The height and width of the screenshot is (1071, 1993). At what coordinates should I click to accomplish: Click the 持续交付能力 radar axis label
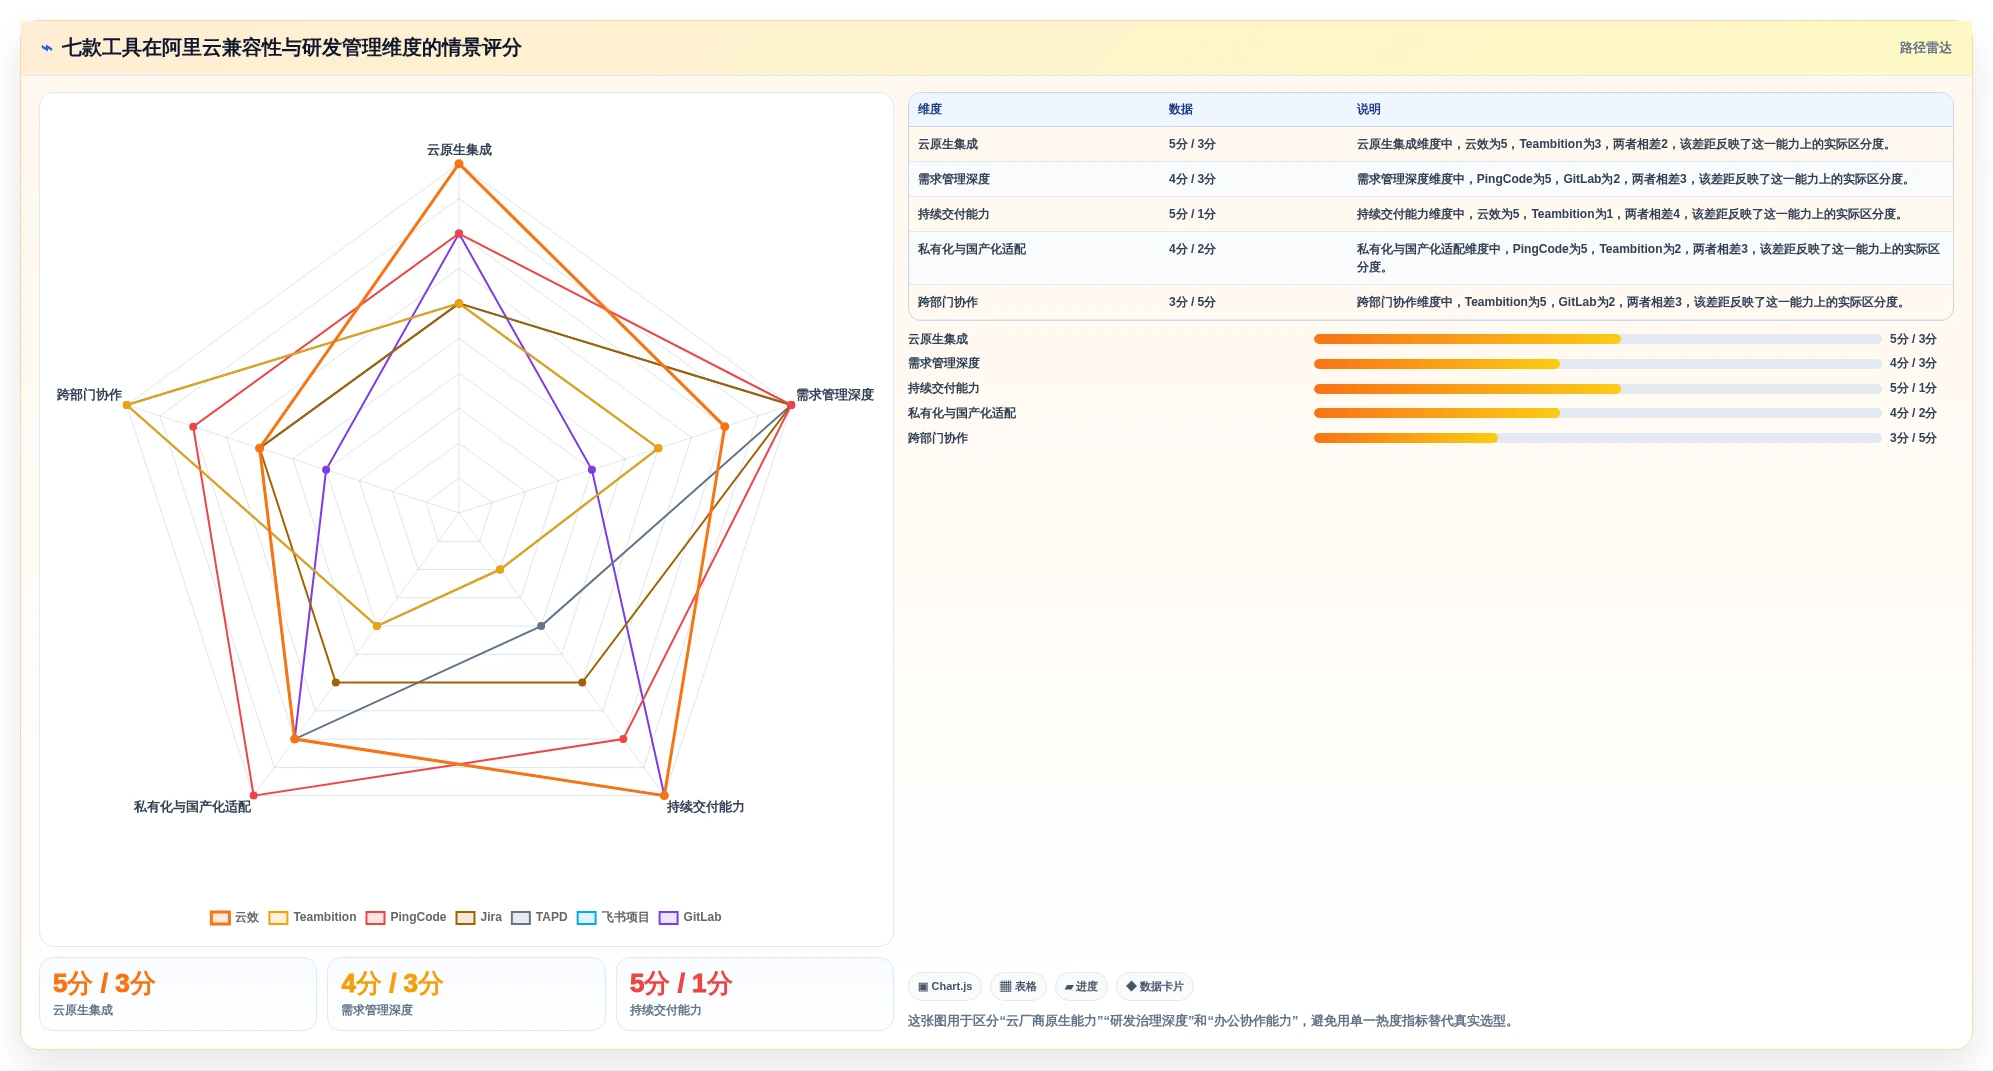coord(706,807)
